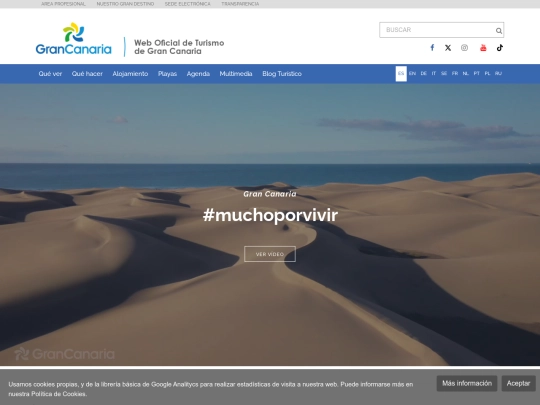Open the Alojamiento menu

[x=130, y=74]
